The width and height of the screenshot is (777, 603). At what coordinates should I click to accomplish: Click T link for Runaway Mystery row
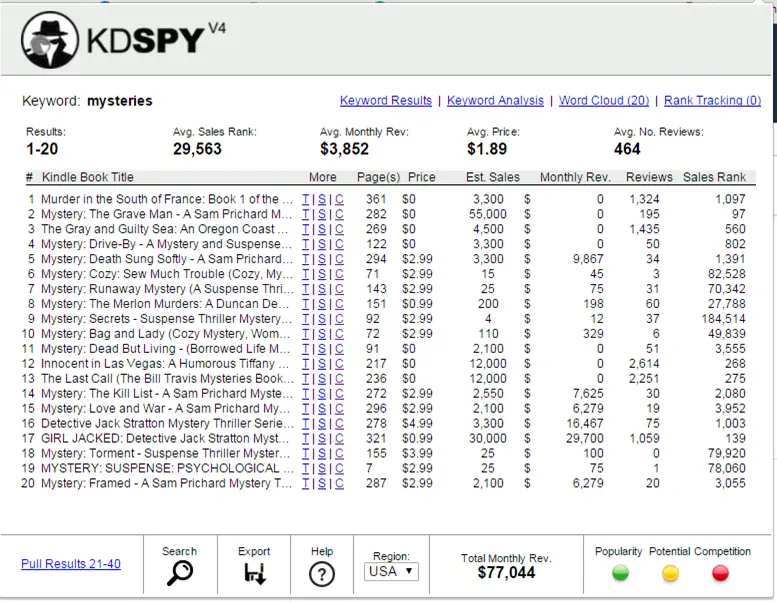(305, 289)
